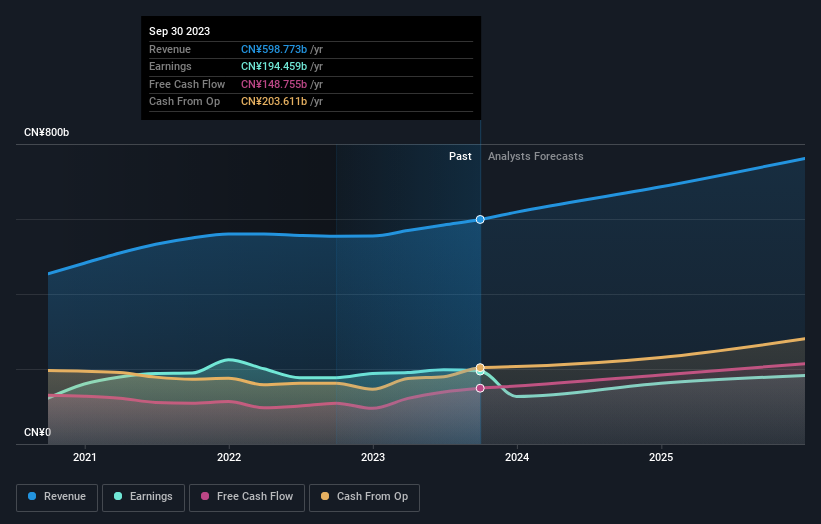Toggle the Free Cash Flow legend button
Image resolution: width=821 pixels, height=524 pixels.
(x=247, y=497)
